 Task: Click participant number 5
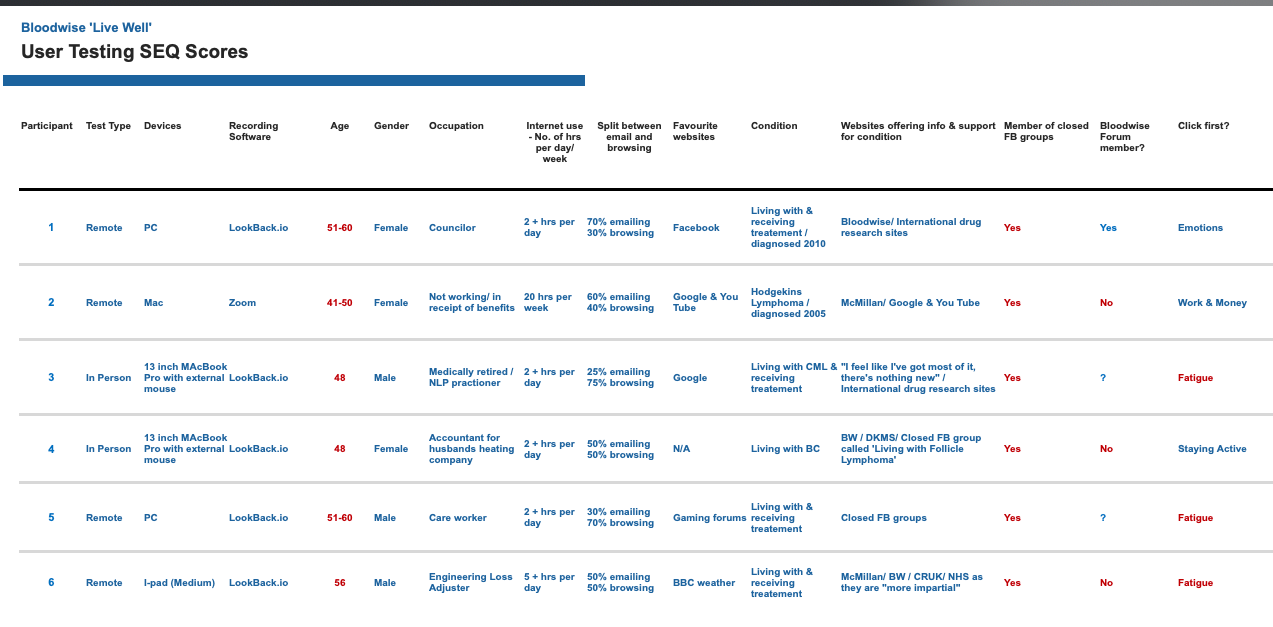pyautogui.click(x=51, y=518)
